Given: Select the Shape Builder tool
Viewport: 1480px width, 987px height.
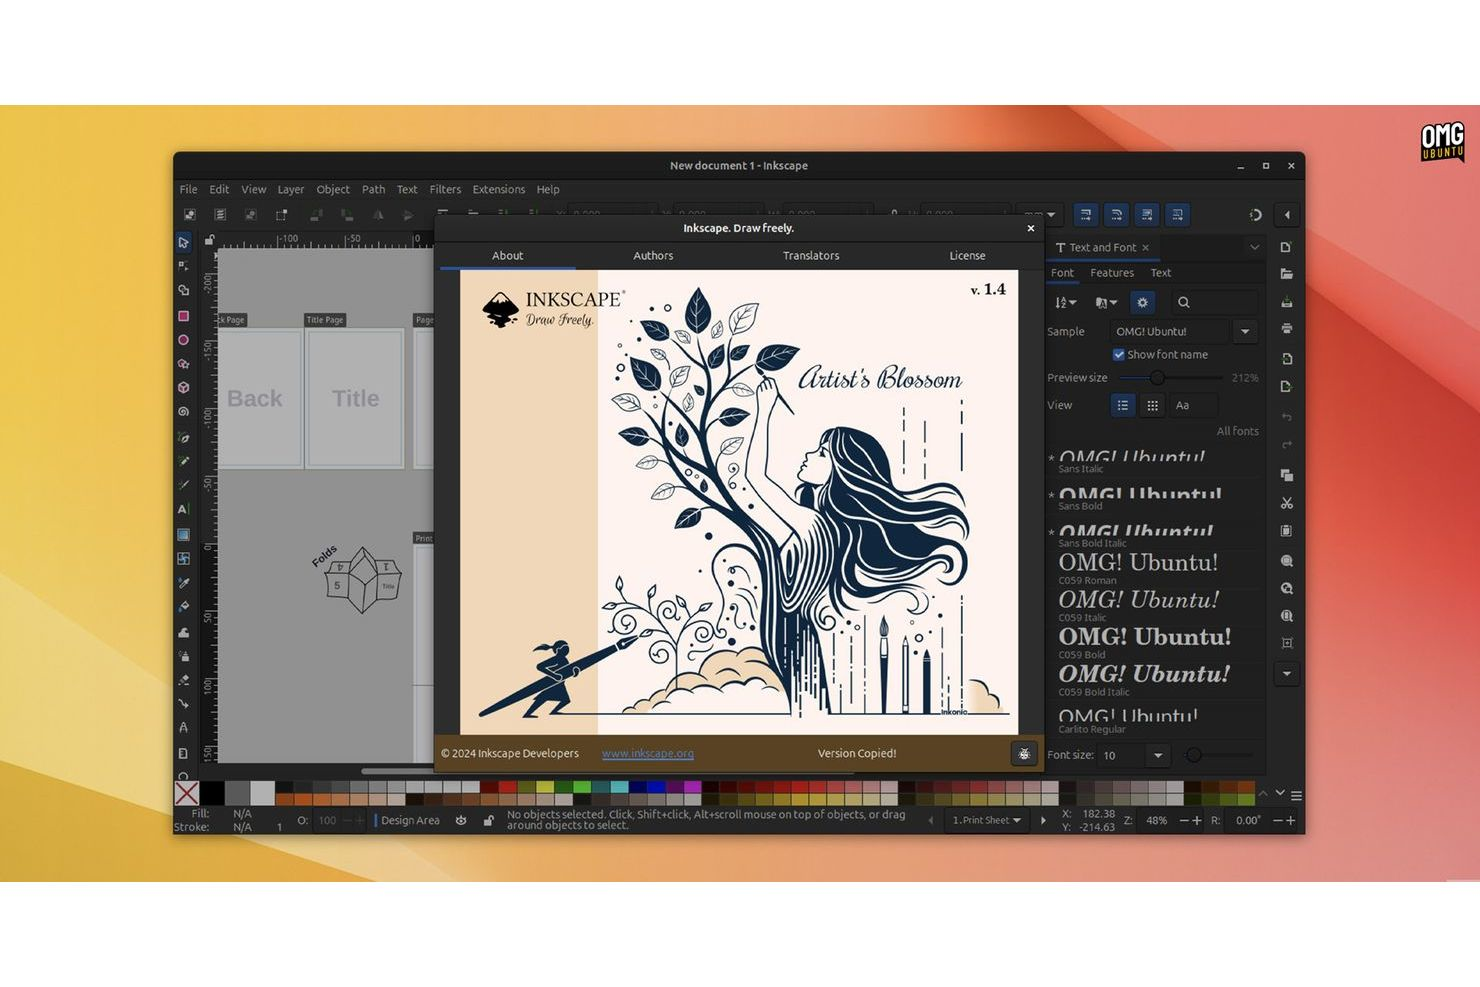Looking at the screenshot, I should click(x=183, y=291).
